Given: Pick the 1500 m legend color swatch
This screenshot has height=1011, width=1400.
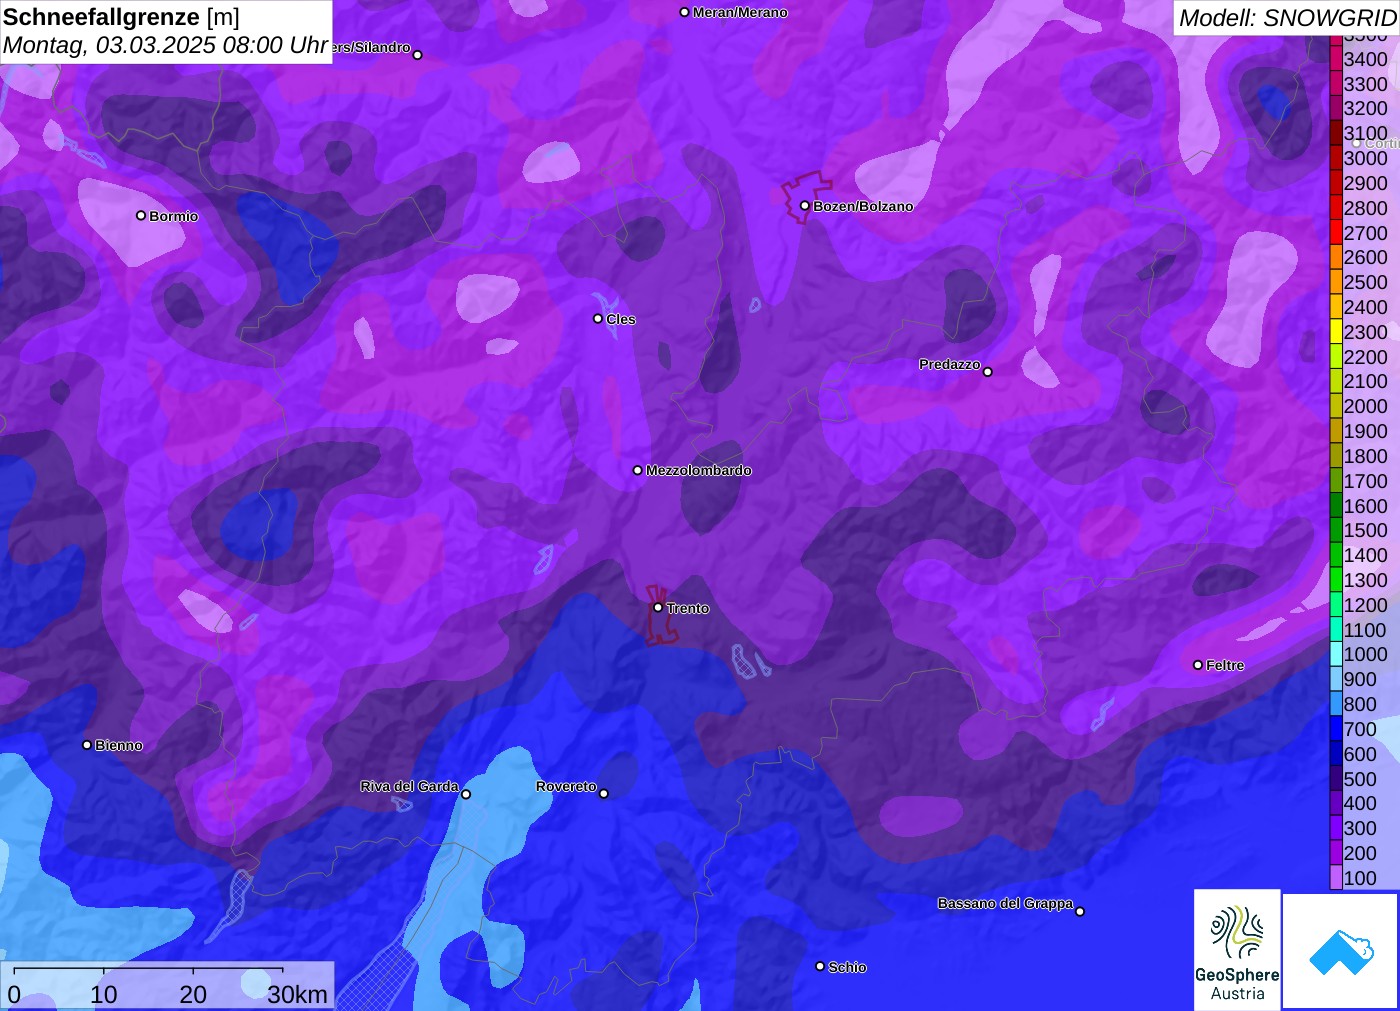Looking at the screenshot, I should pos(1336,530).
